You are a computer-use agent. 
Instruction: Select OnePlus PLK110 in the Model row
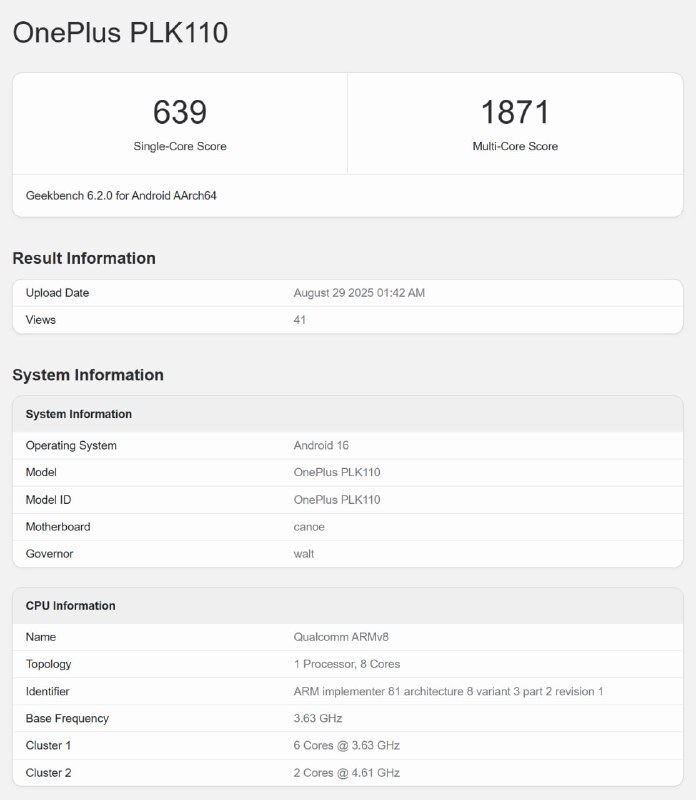pos(337,472)
